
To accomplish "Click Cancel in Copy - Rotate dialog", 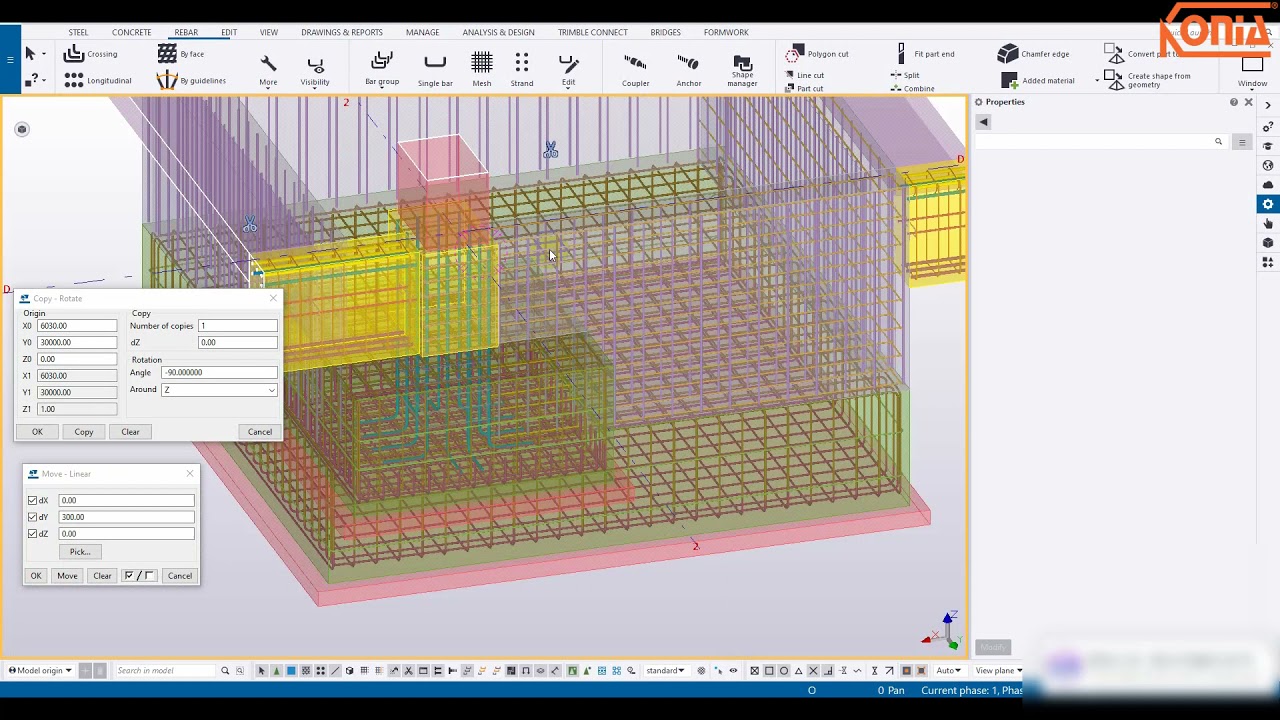I will point(260,432).
